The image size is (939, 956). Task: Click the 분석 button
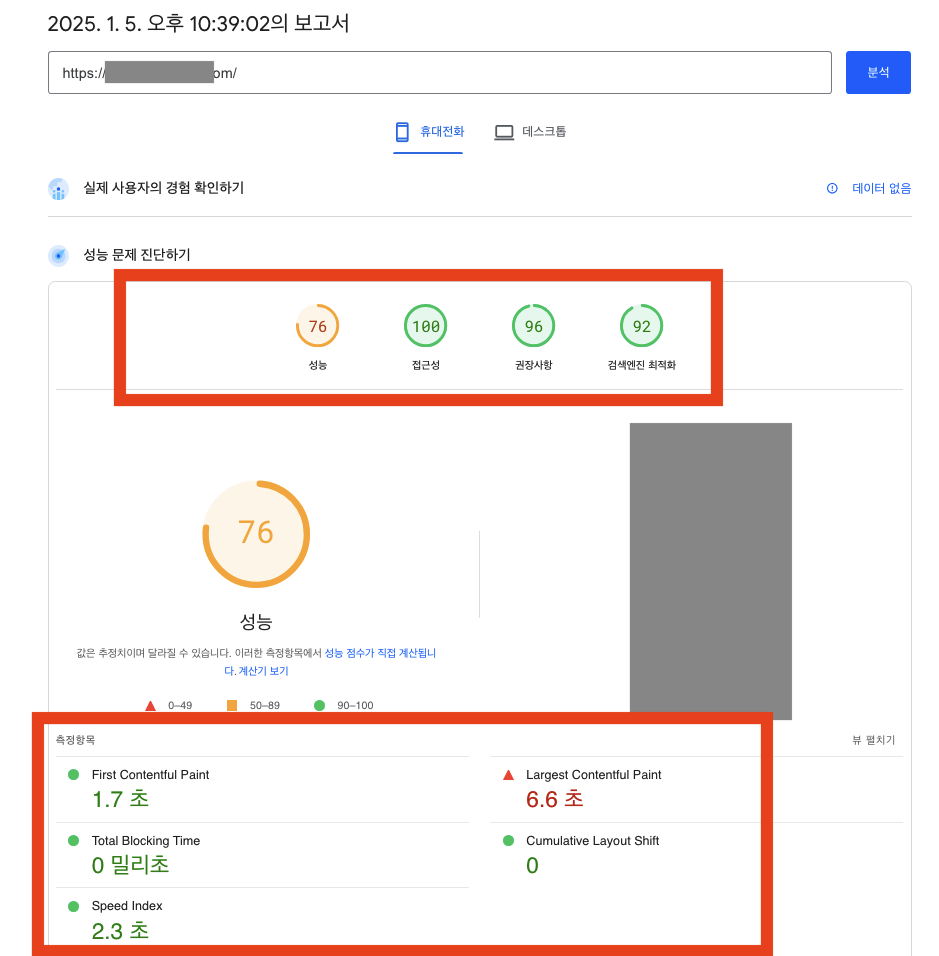coord(878,72)
